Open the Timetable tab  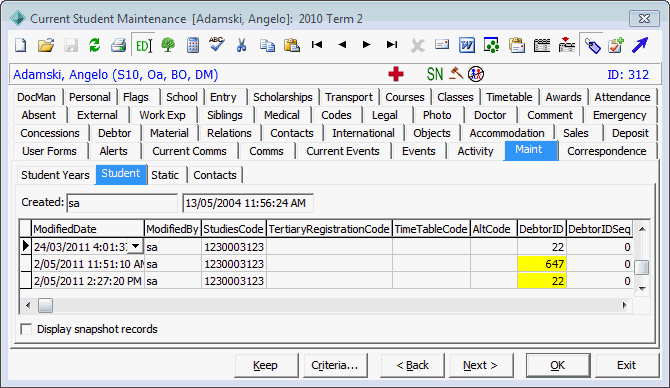tap(509, 97)
